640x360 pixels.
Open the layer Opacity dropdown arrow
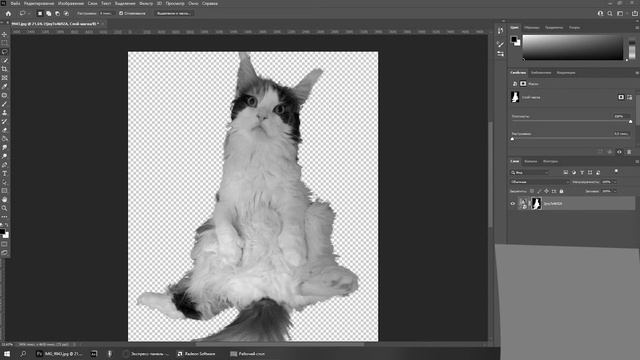[614, 182]
